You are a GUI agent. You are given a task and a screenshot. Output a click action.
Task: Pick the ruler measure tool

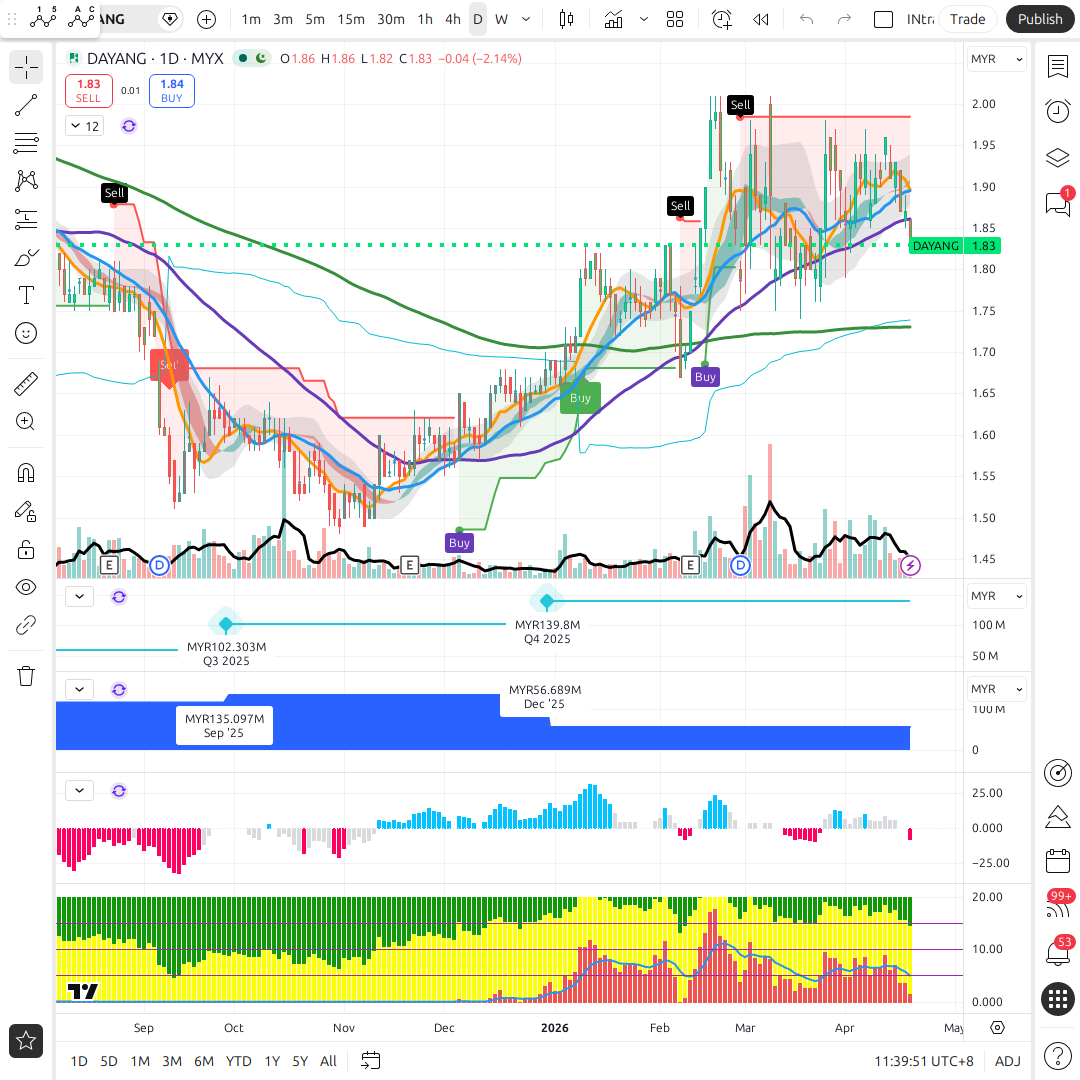26,383
